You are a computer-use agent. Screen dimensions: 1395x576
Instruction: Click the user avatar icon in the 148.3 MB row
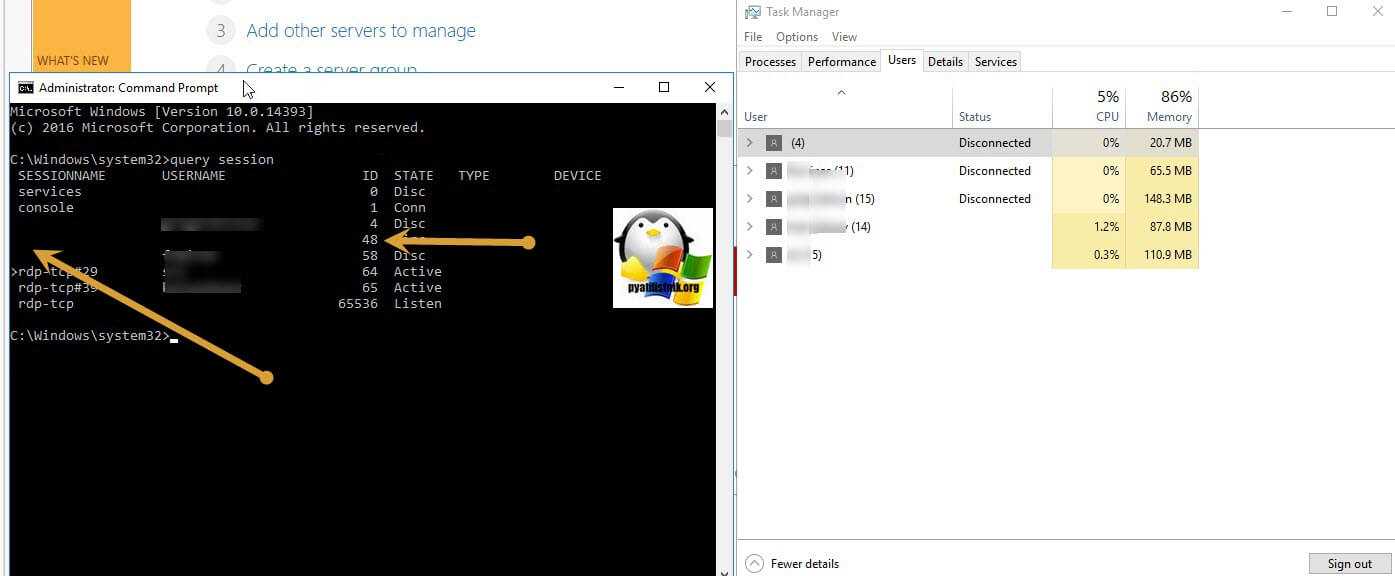point(774,199)
